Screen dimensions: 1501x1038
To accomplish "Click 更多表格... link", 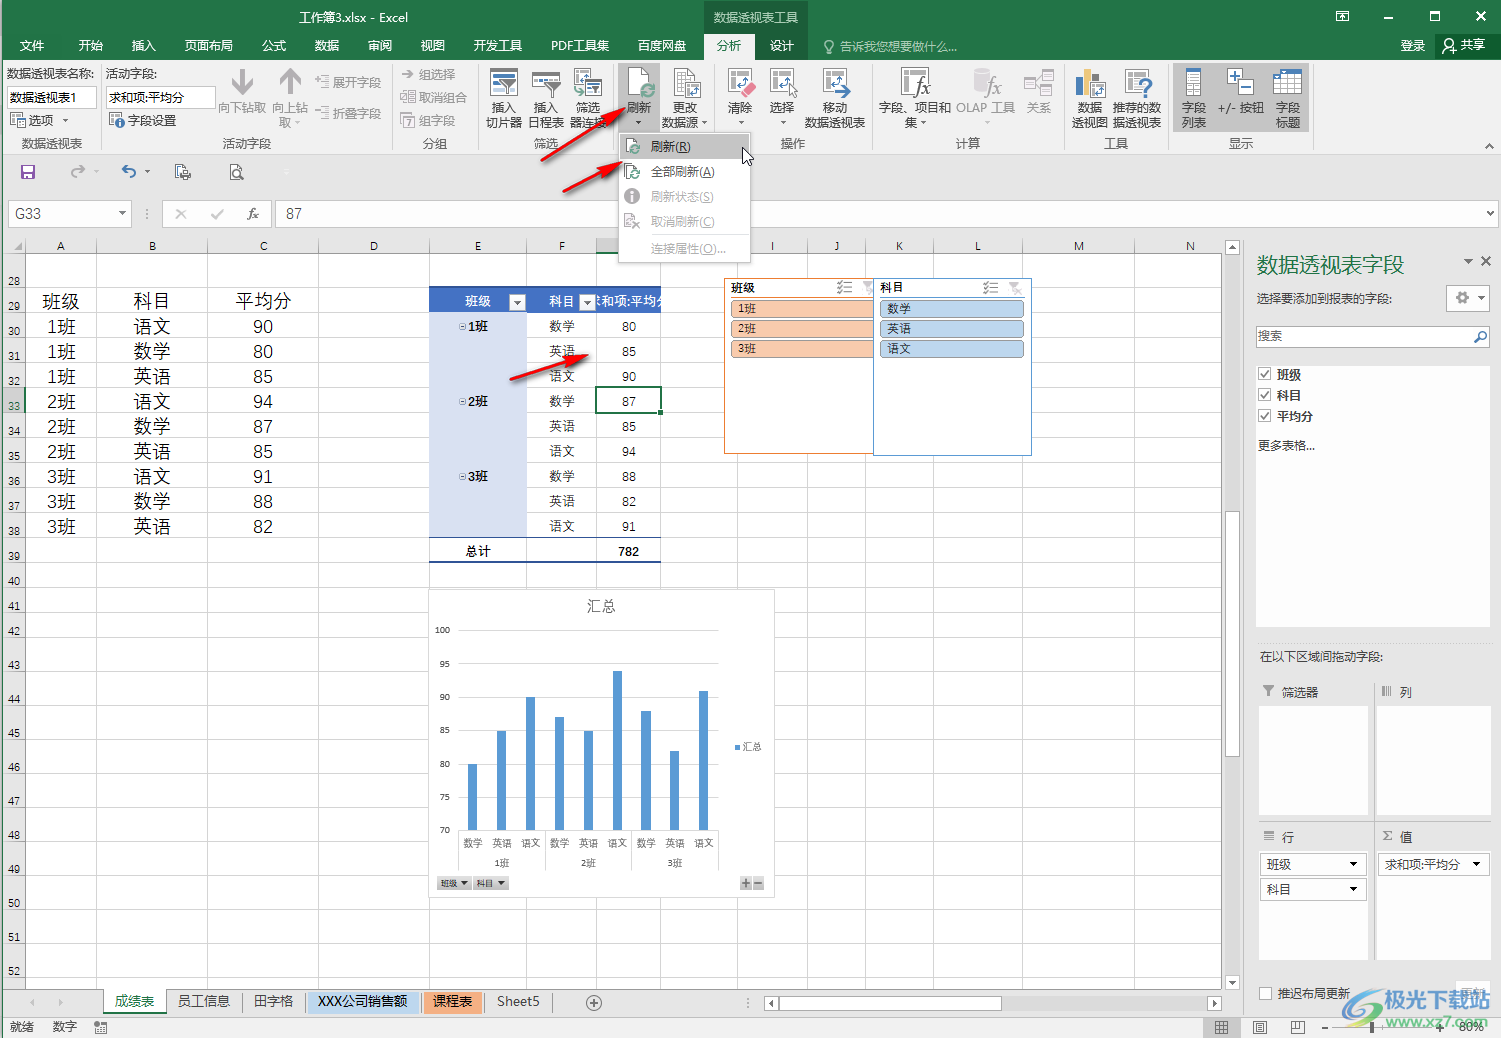I will click(x=1286, y=445).
